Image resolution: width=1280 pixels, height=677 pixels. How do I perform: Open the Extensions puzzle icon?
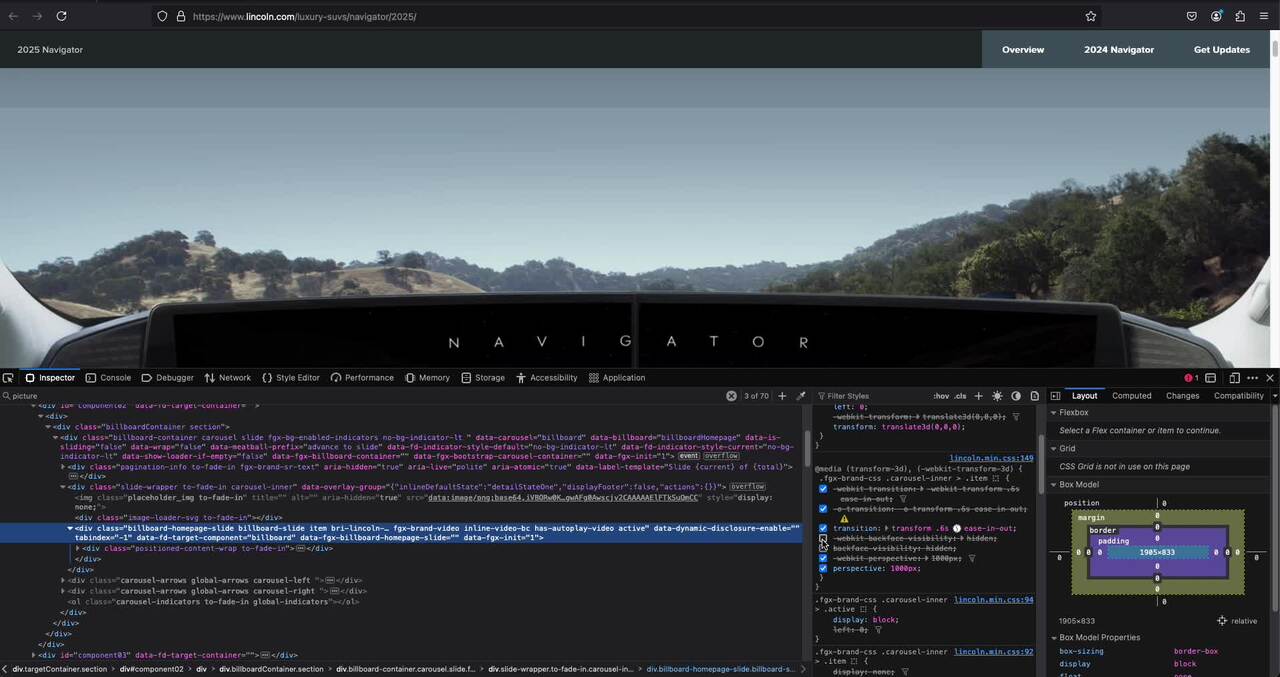tap(1240, 16)
